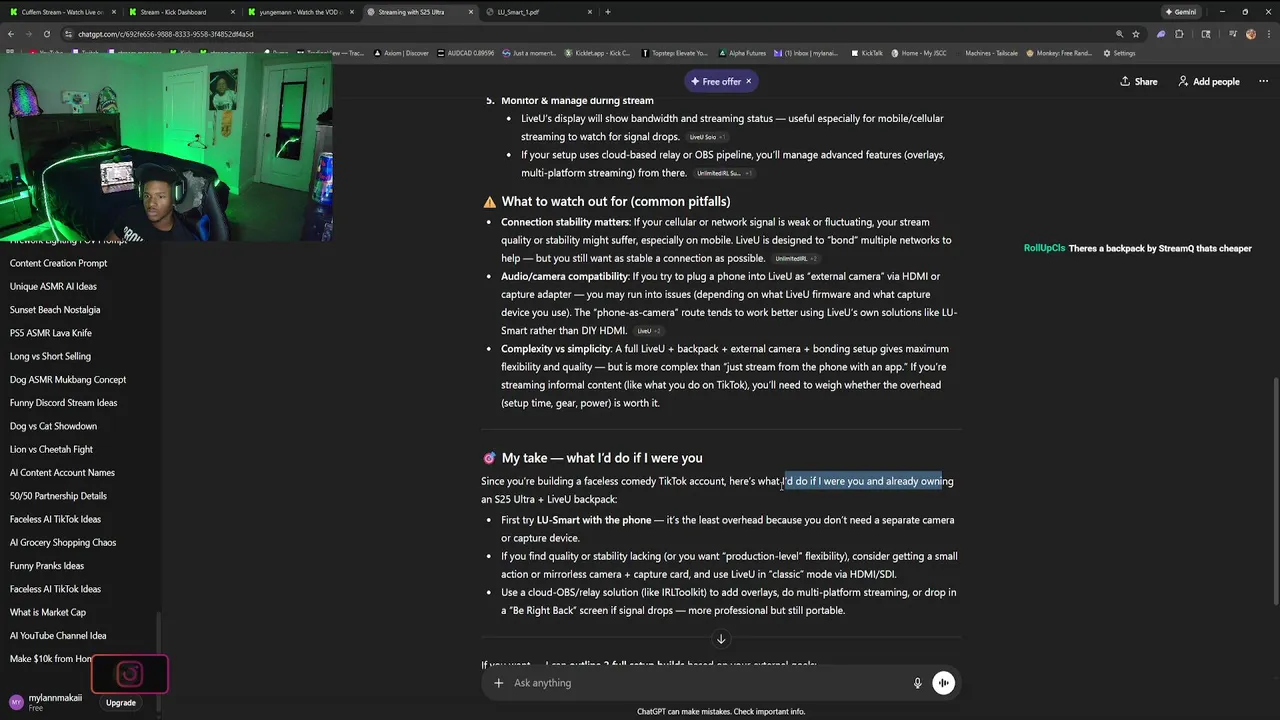The height and width of the screenshot is (720, 1280).
Task: Click the Upgrade button
Action: pos(121,703)
